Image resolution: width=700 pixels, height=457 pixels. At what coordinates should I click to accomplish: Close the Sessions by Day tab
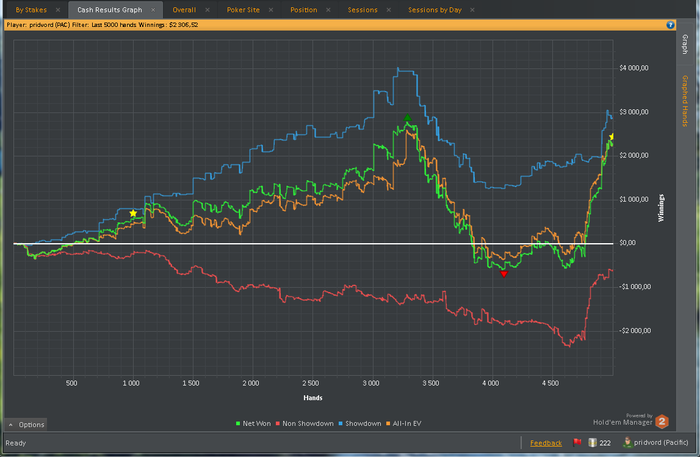(472, 10)
